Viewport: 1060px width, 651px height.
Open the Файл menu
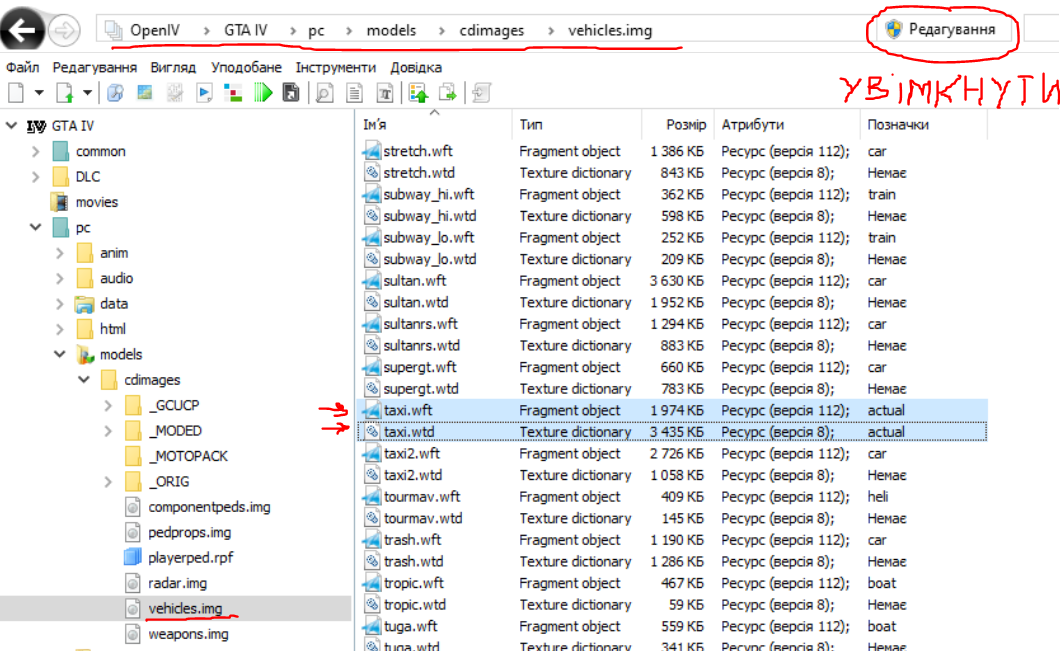(x=22, y=68)
